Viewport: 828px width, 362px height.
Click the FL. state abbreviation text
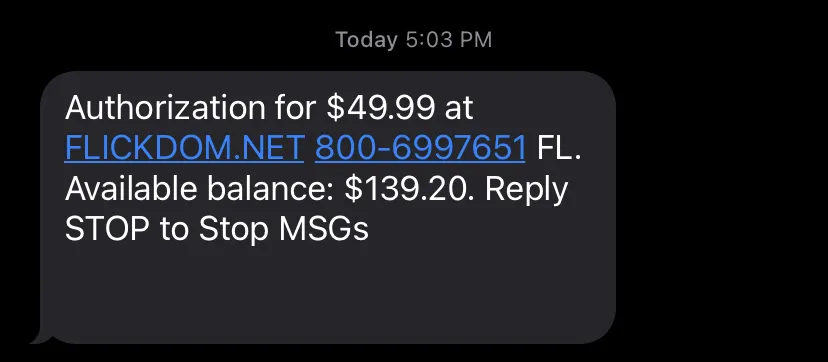(x=559, y=148)
